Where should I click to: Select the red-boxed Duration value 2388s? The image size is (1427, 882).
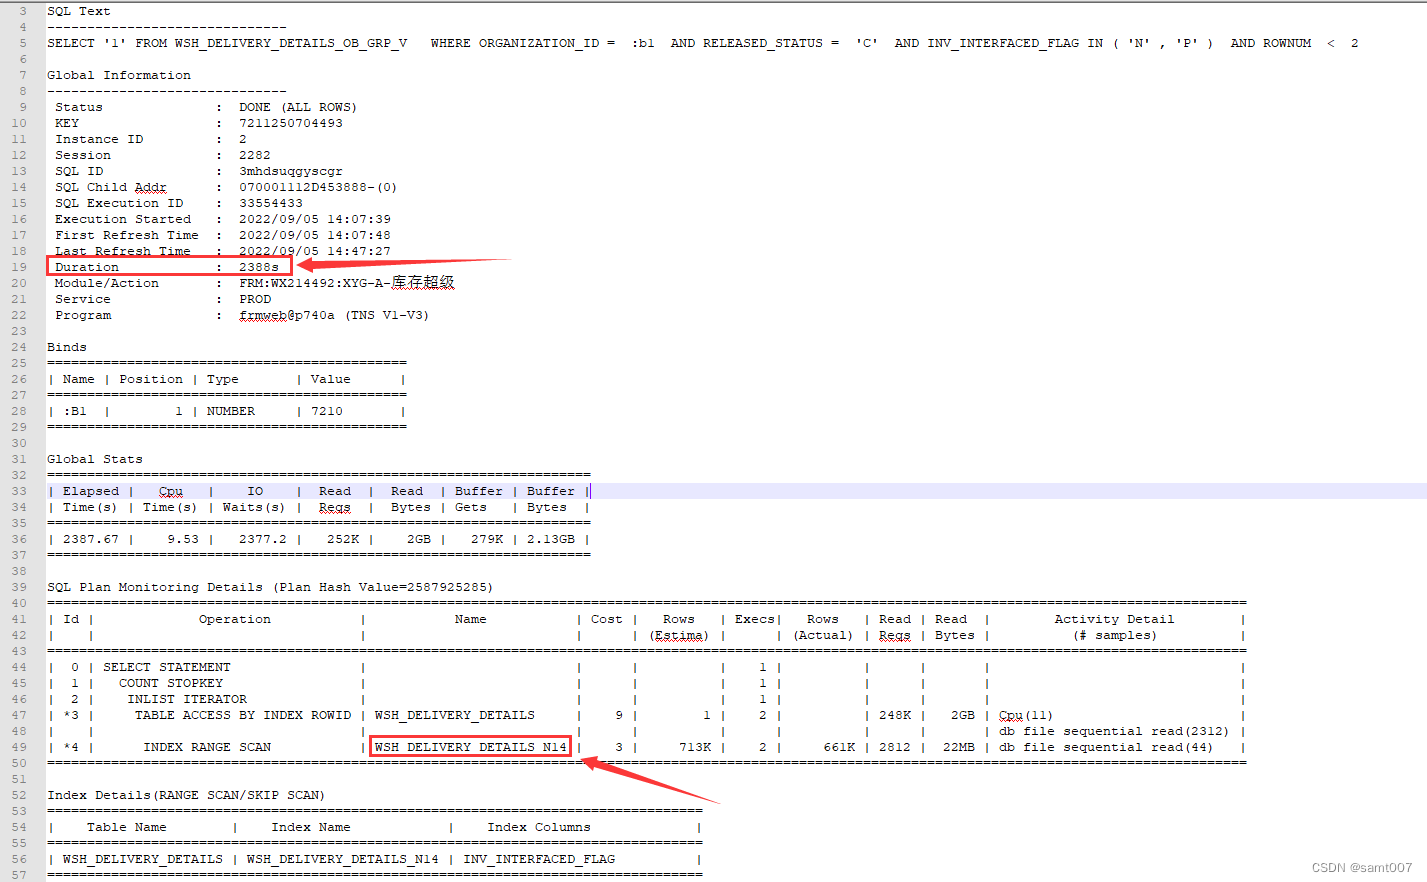pos(259,266)
